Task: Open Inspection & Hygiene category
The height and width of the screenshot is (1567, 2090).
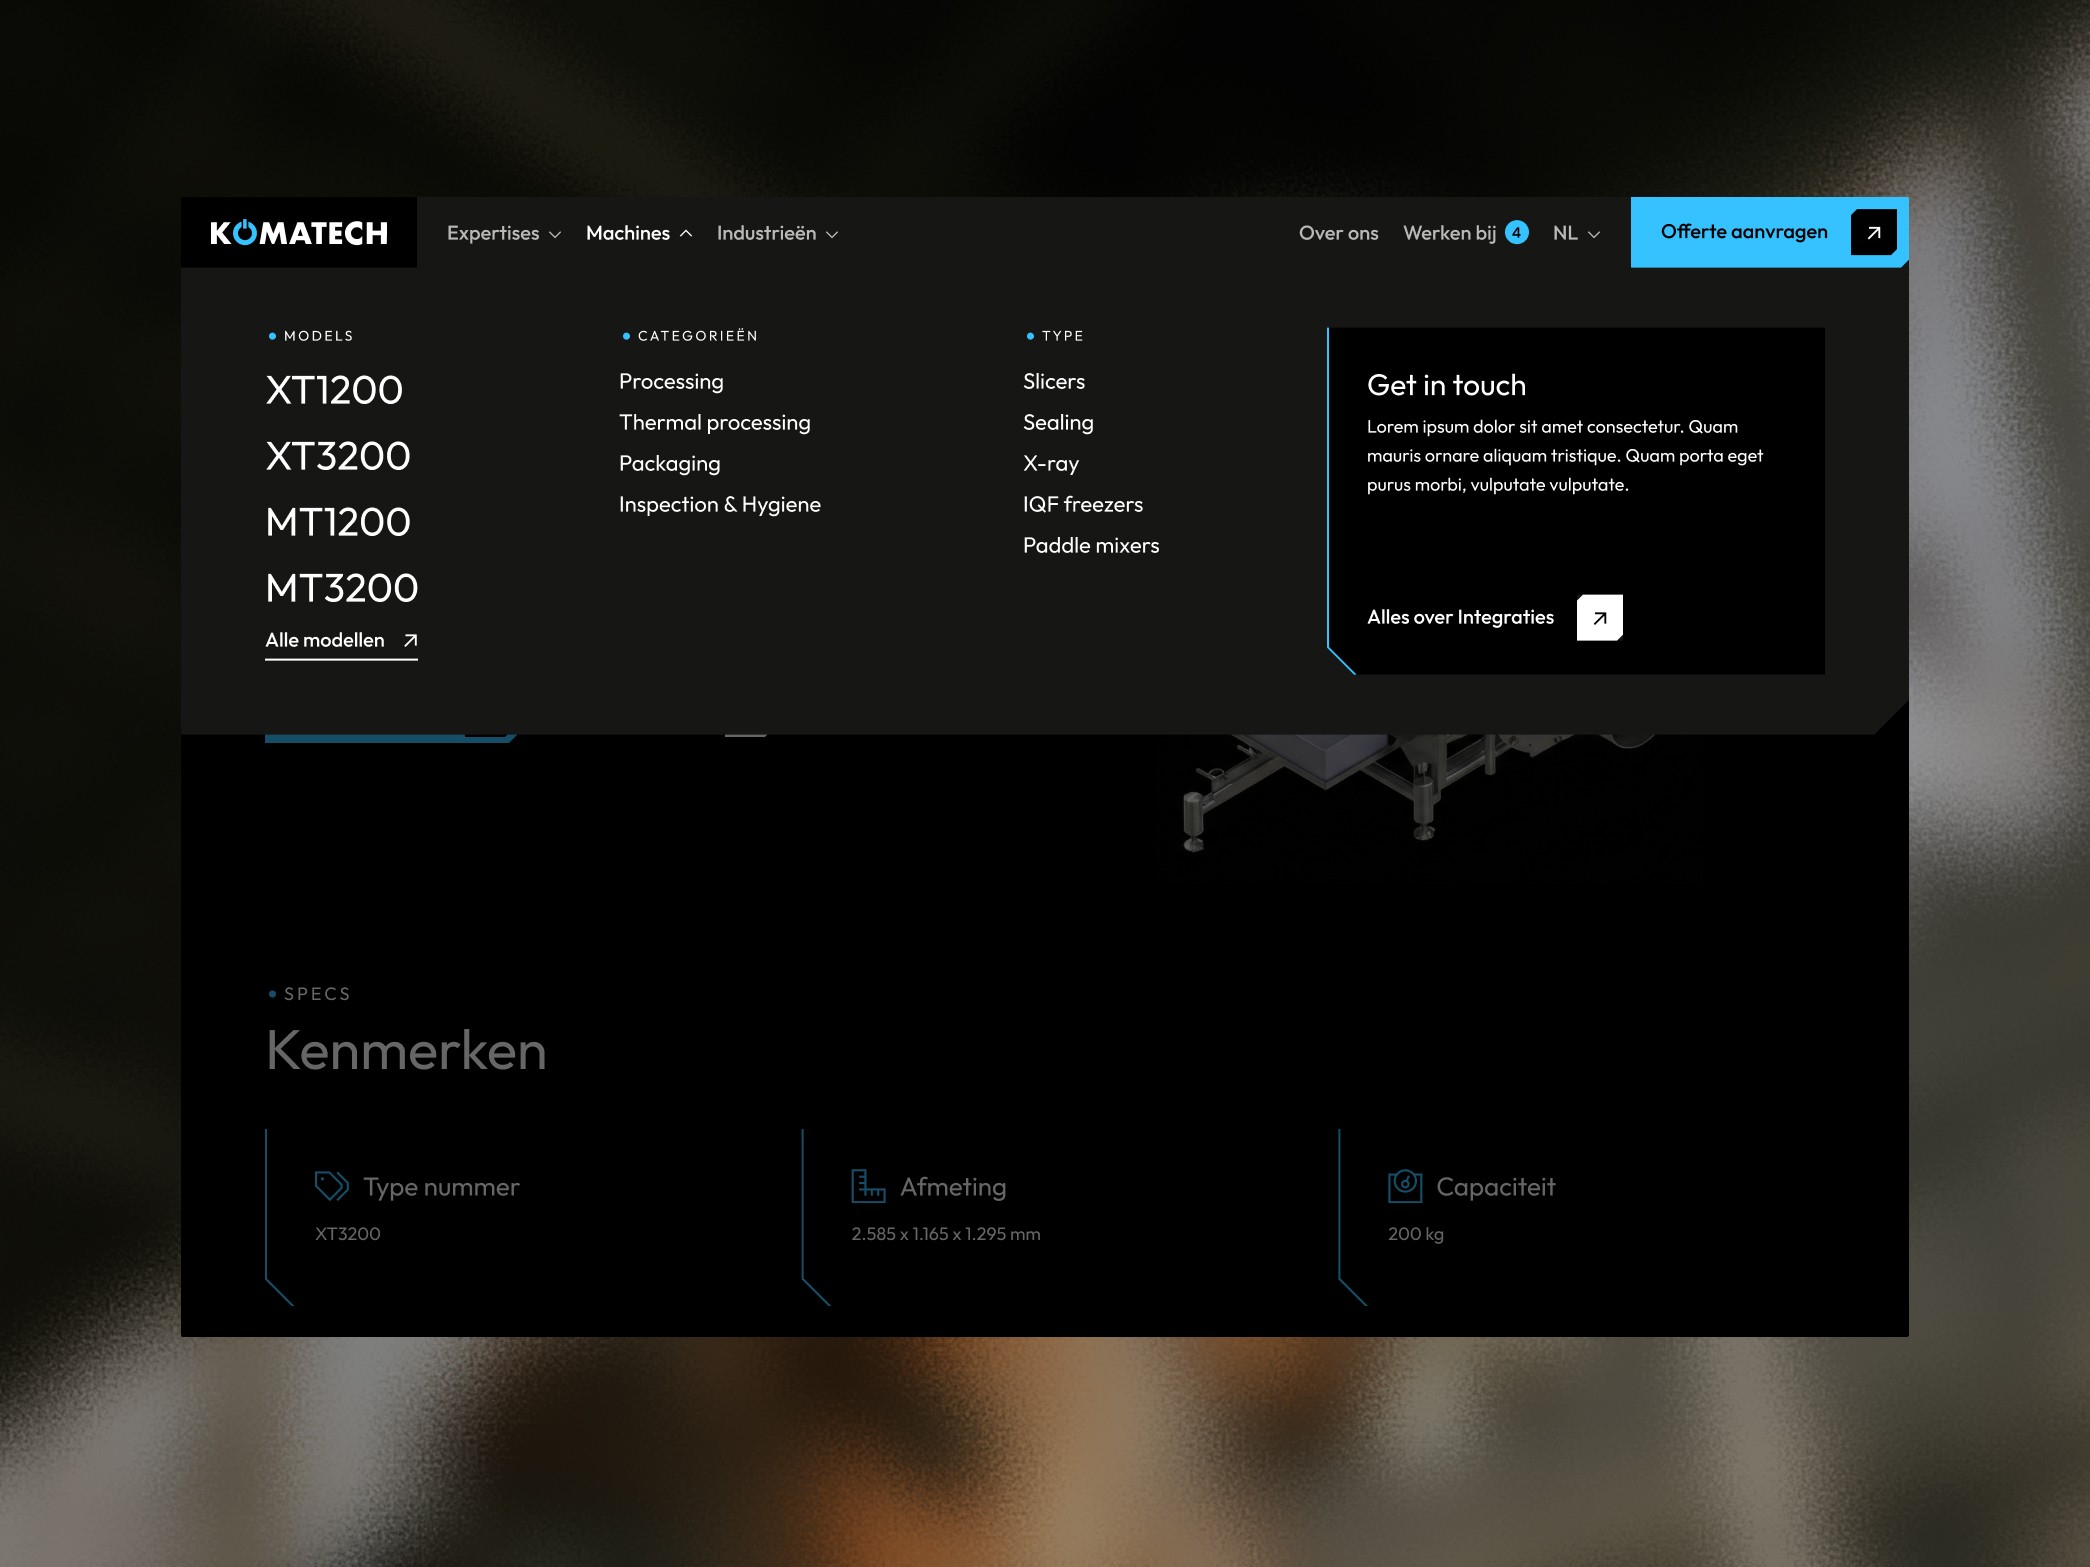Action: [x=719, y=505]
